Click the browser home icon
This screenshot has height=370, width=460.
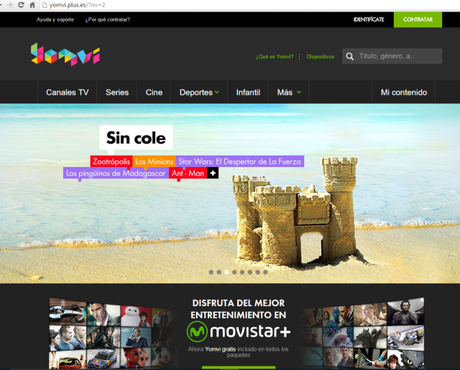(x=32, y=5)
